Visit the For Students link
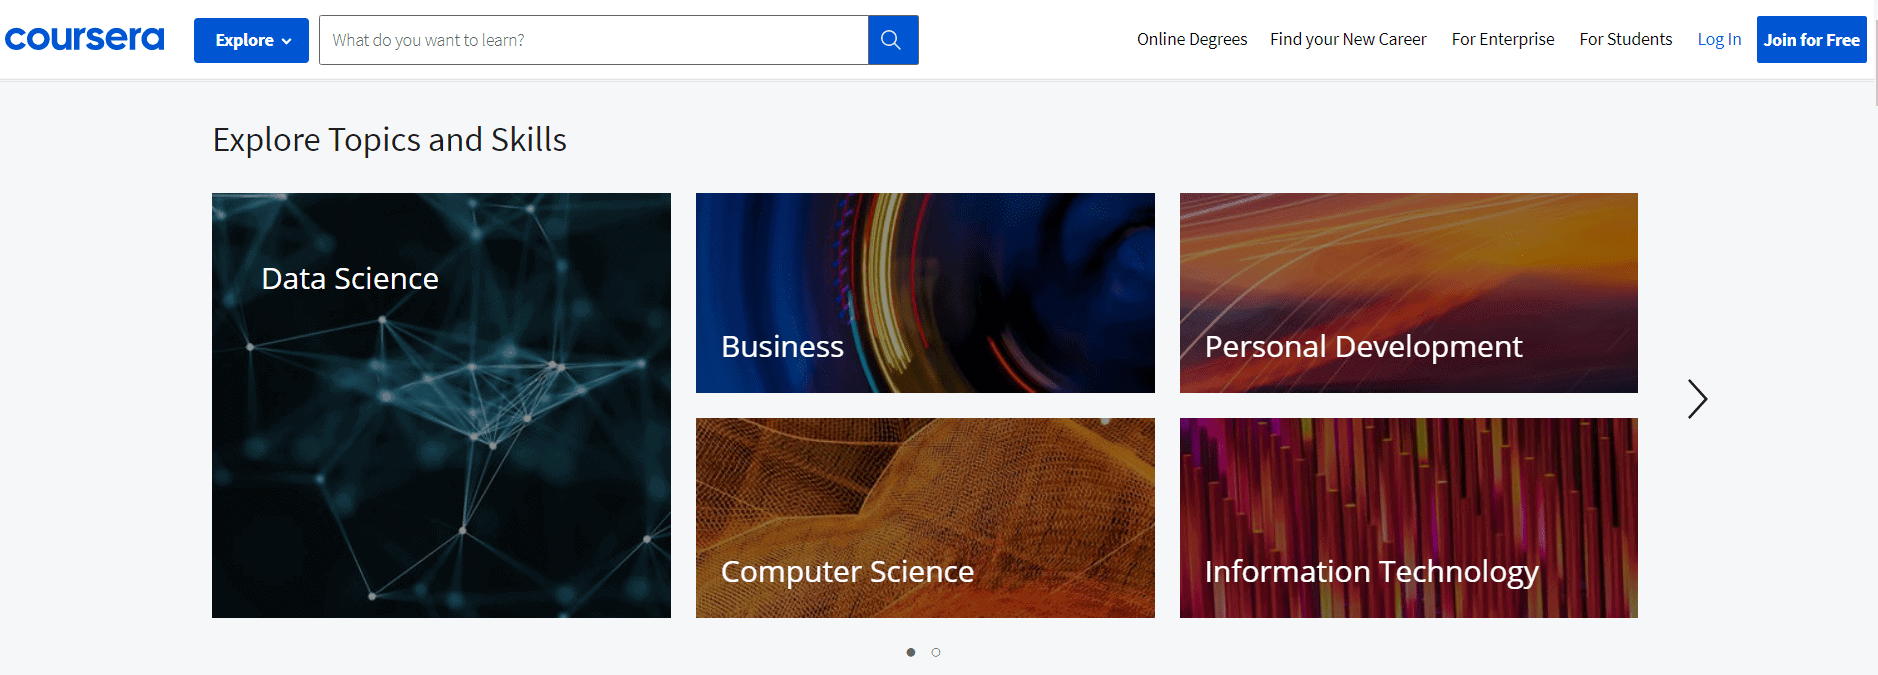The image size is (1878, 675). coord(1625,39)
